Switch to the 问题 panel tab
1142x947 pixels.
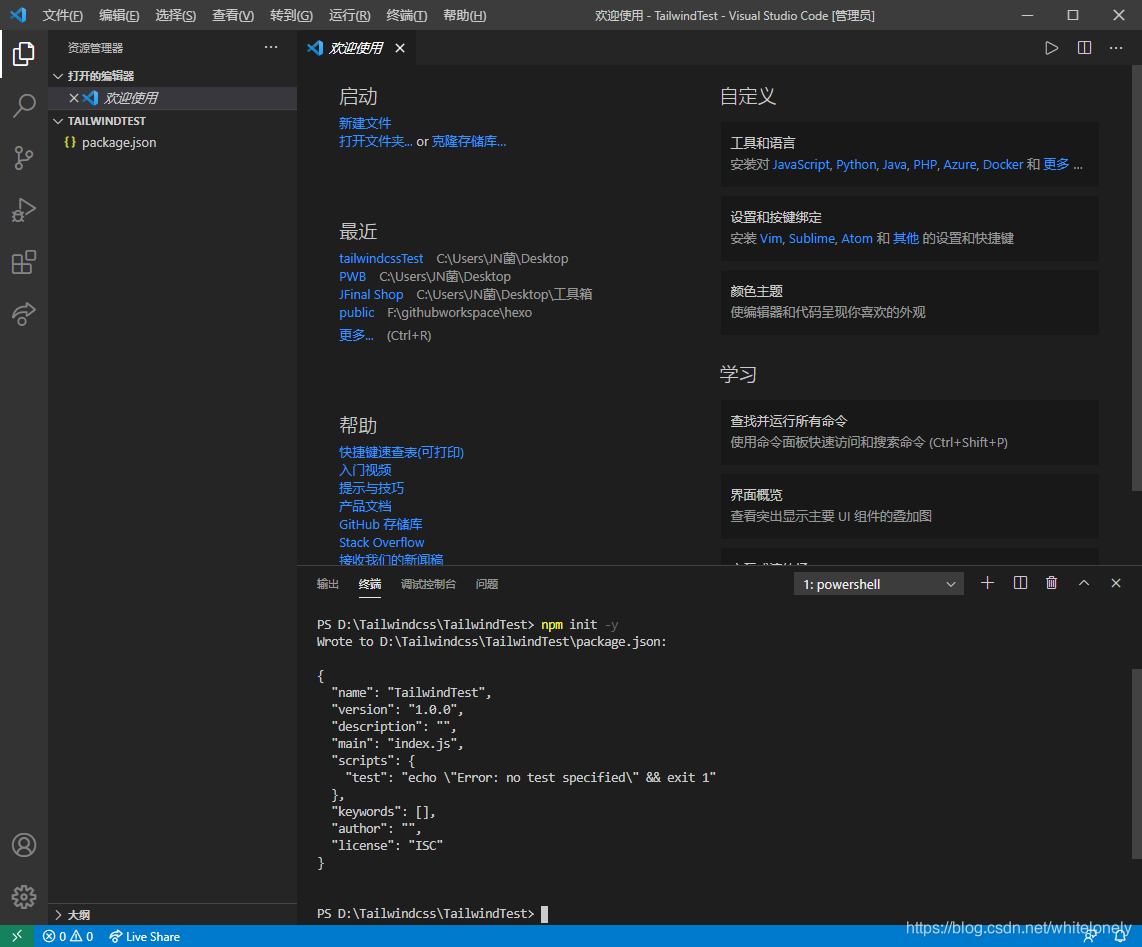[487, 584]
